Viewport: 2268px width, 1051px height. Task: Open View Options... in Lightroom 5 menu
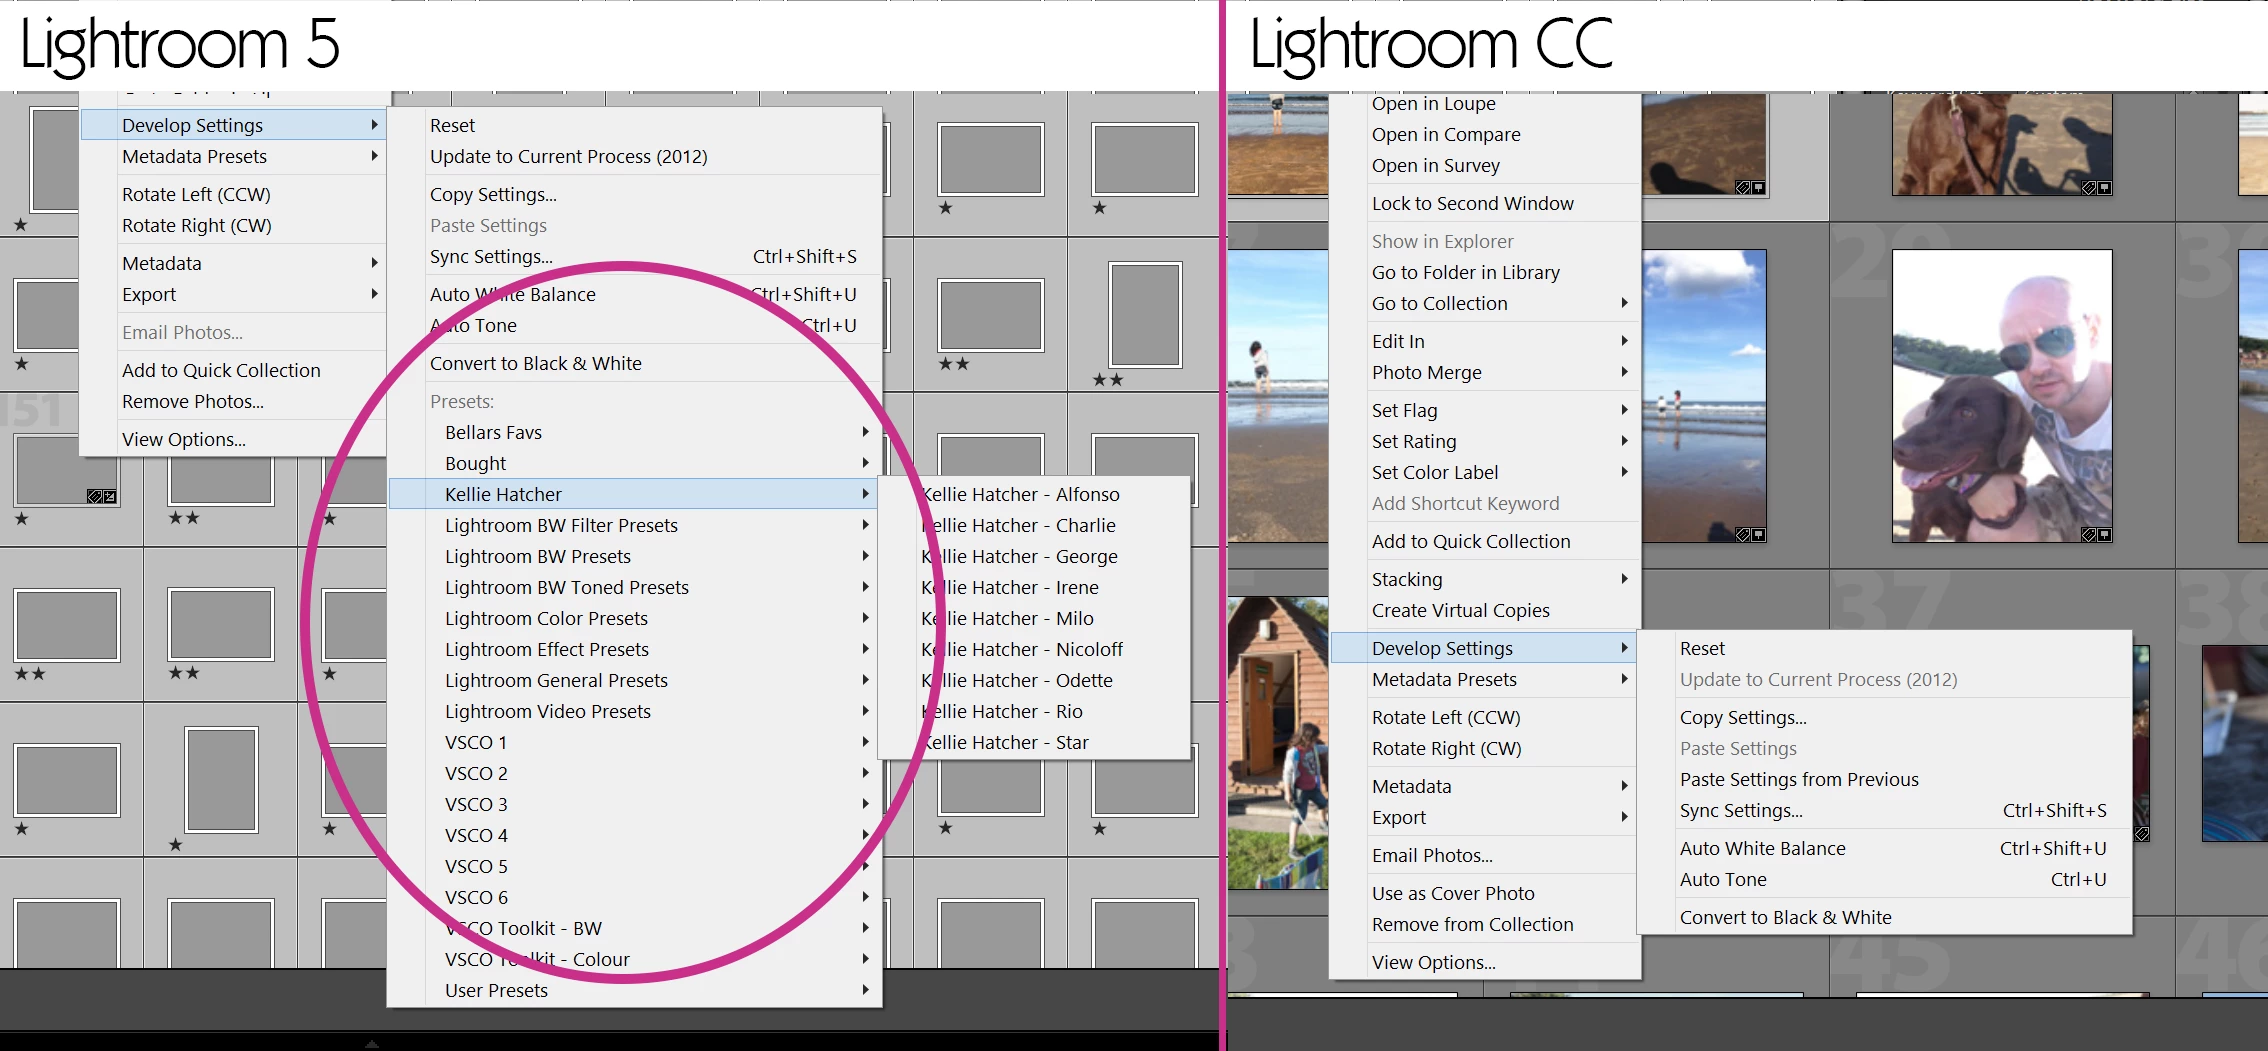click(x=233, y=439)
